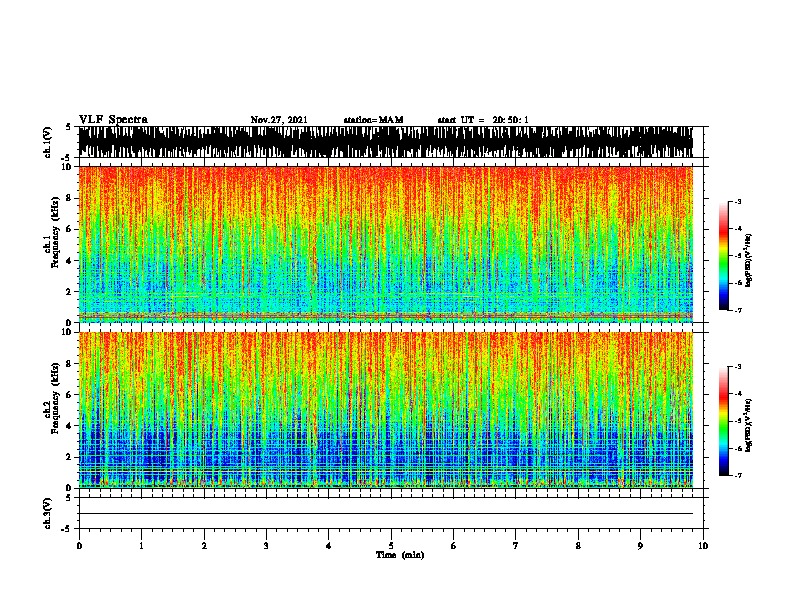Click the time axis tick label "0"
This screenshot has height=612, width=792.
point(79,546)
